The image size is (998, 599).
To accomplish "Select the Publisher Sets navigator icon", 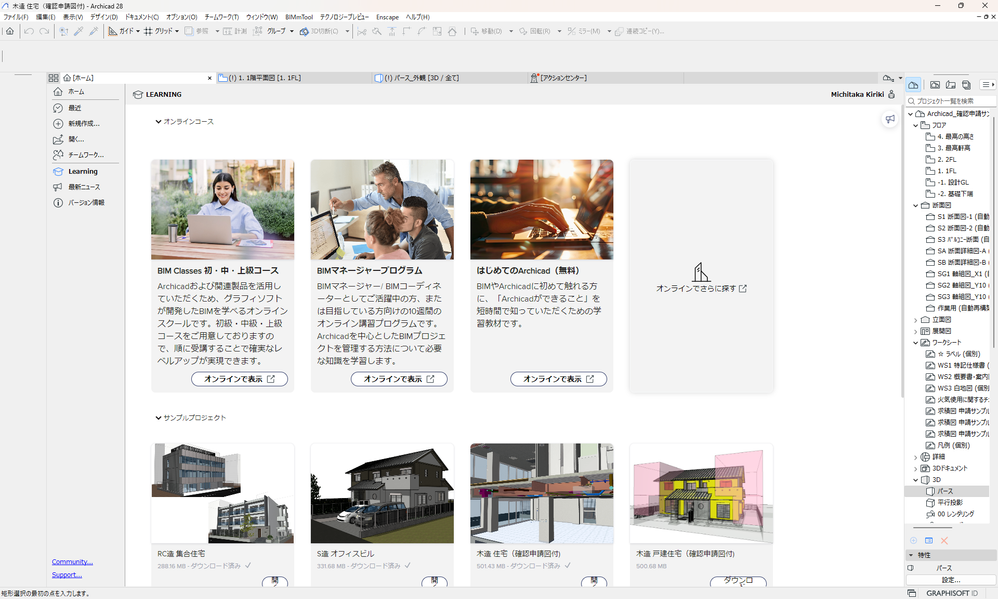I will point(966,85).
